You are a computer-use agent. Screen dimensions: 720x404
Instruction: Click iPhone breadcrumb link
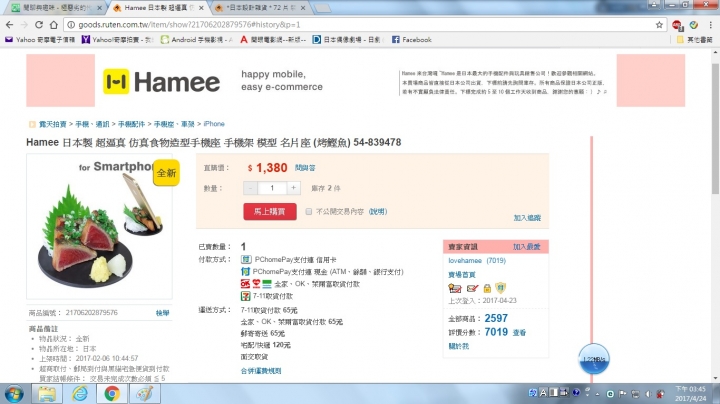pos(214,124)
